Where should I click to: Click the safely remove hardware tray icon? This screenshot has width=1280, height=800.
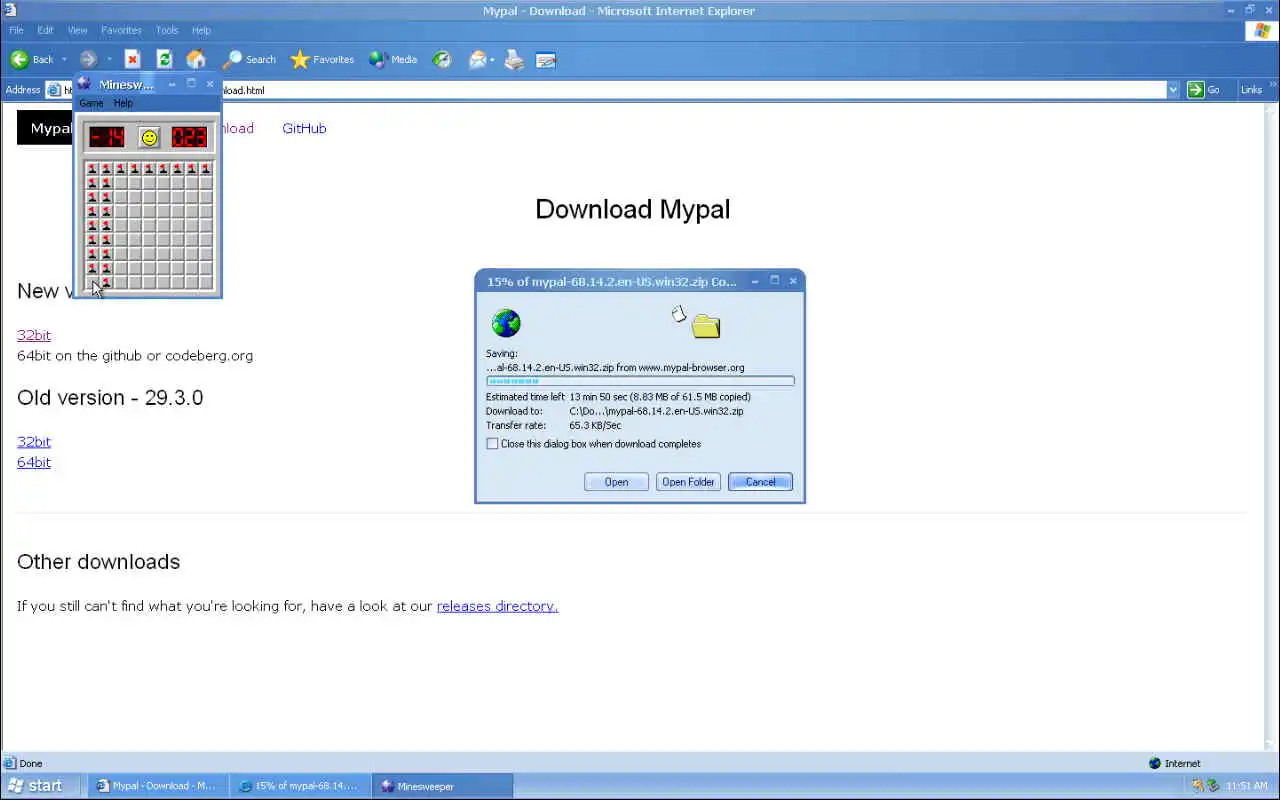(x=1213, y=786)
